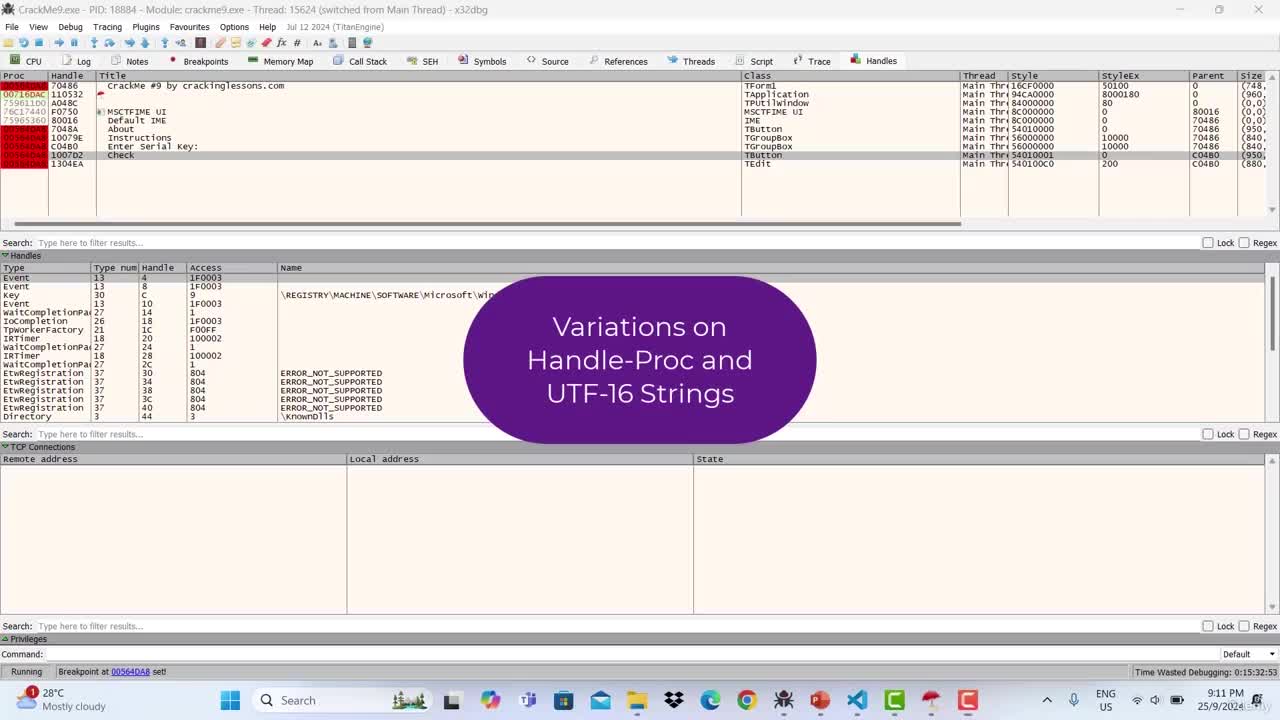Screen dimensions: 1280x720
Task: Click the State column header
Action: tap(980, 459)
